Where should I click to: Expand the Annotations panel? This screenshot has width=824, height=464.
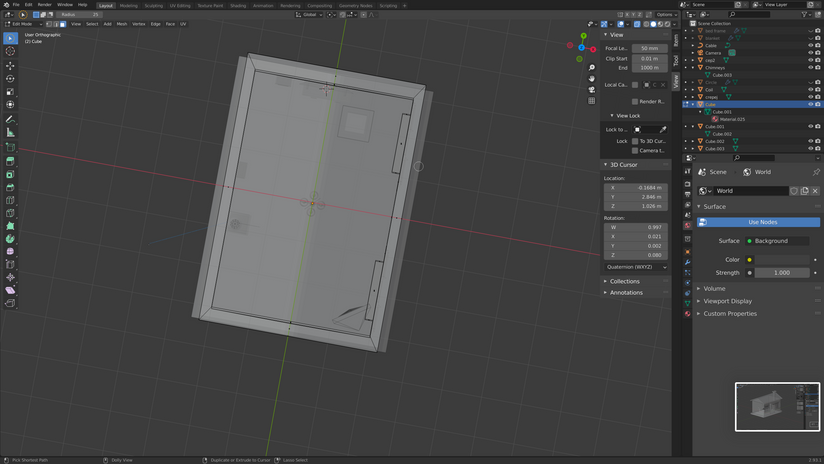(x=626, y=292)
